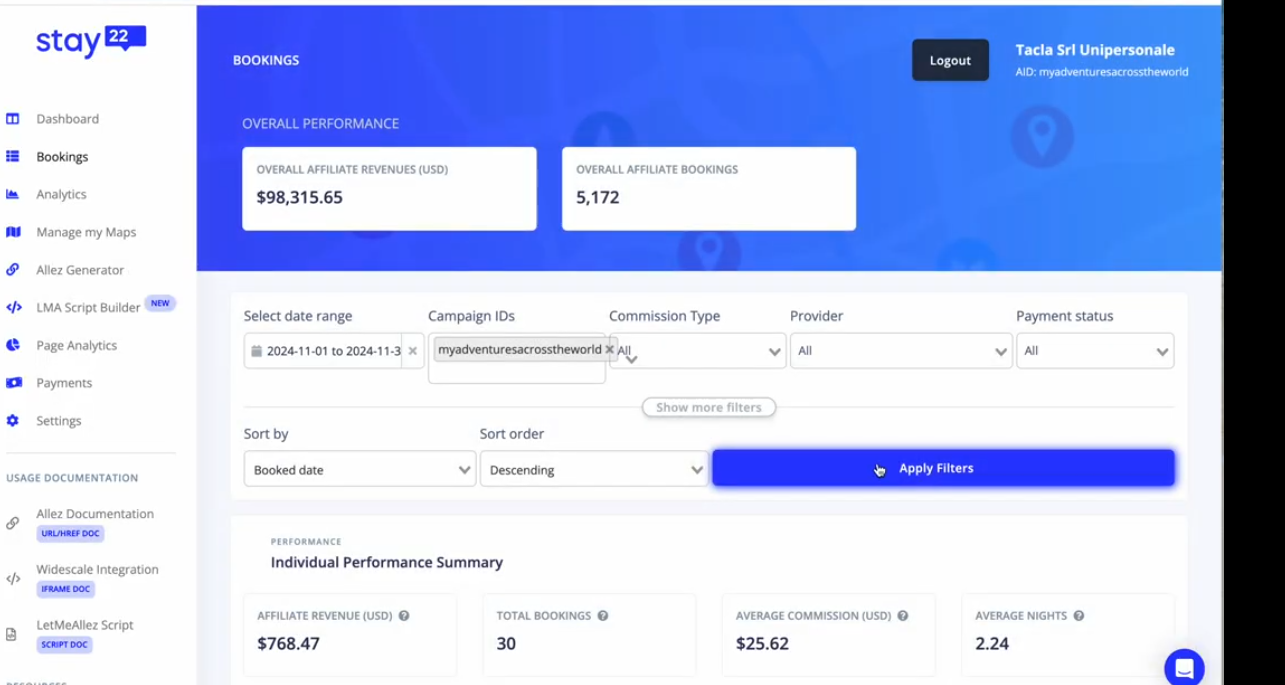
Task: Click the $98,315.65 overall revenue value
Action: pos(300,197)
